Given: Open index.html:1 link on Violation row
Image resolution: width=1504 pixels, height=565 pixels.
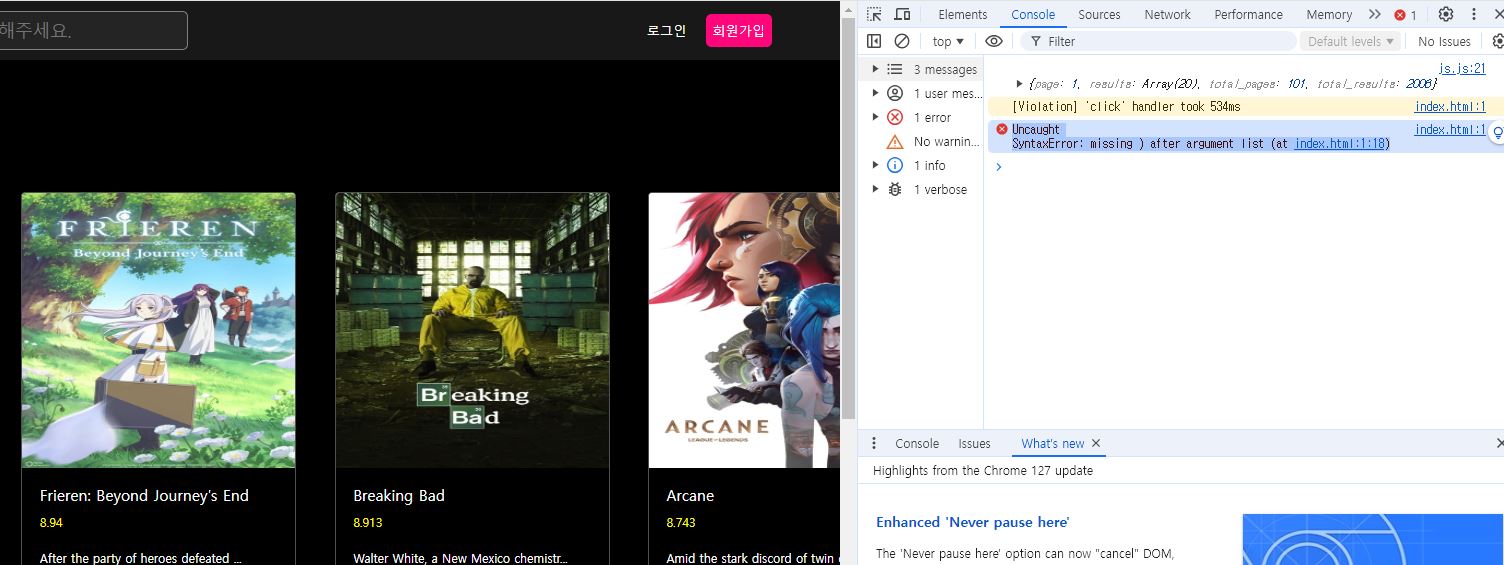Looking at the screenshot, I should [1450, 106].
